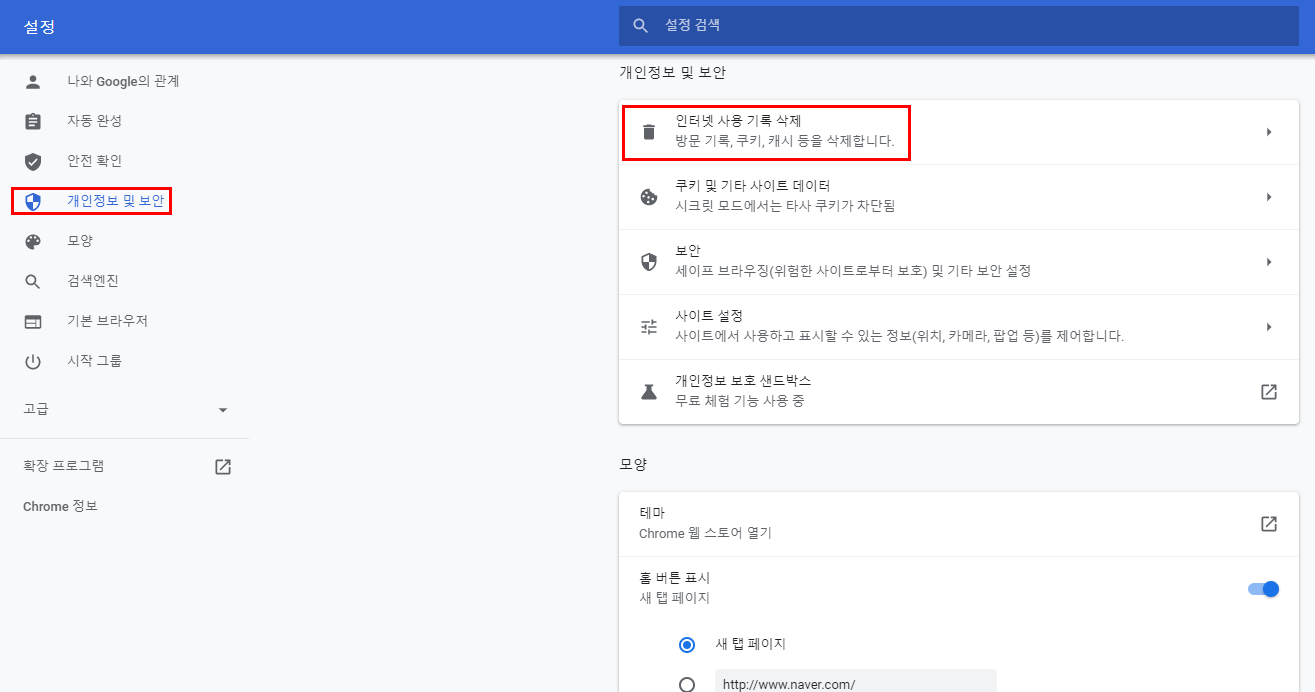Open Chrome 정보 link in sidebar

pyautogui.click(x=60, y=507)
